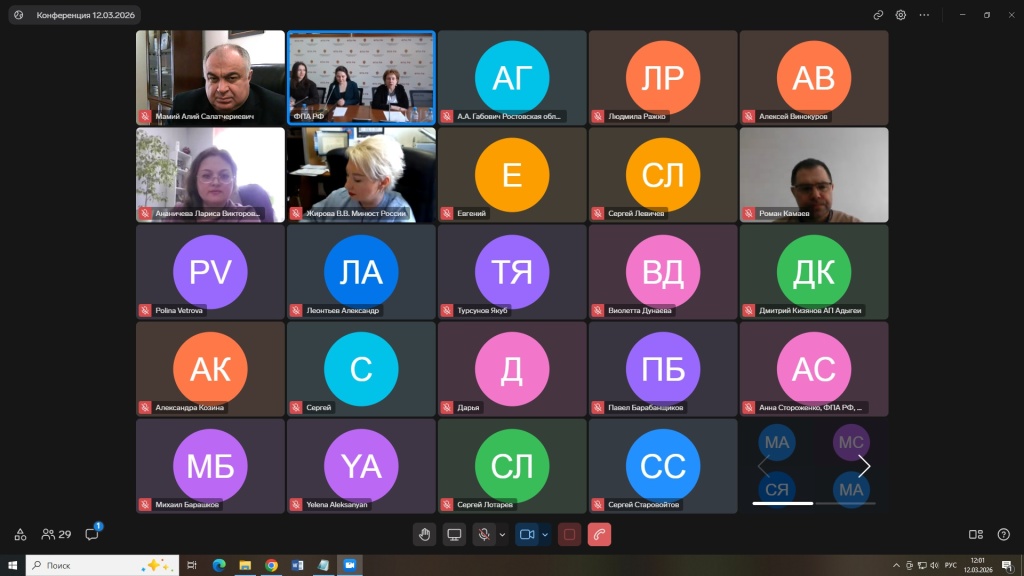The width and height of the screenshot is (1024, 576).
Task: Toggle the camera on or off
Action: coord(527,534)
